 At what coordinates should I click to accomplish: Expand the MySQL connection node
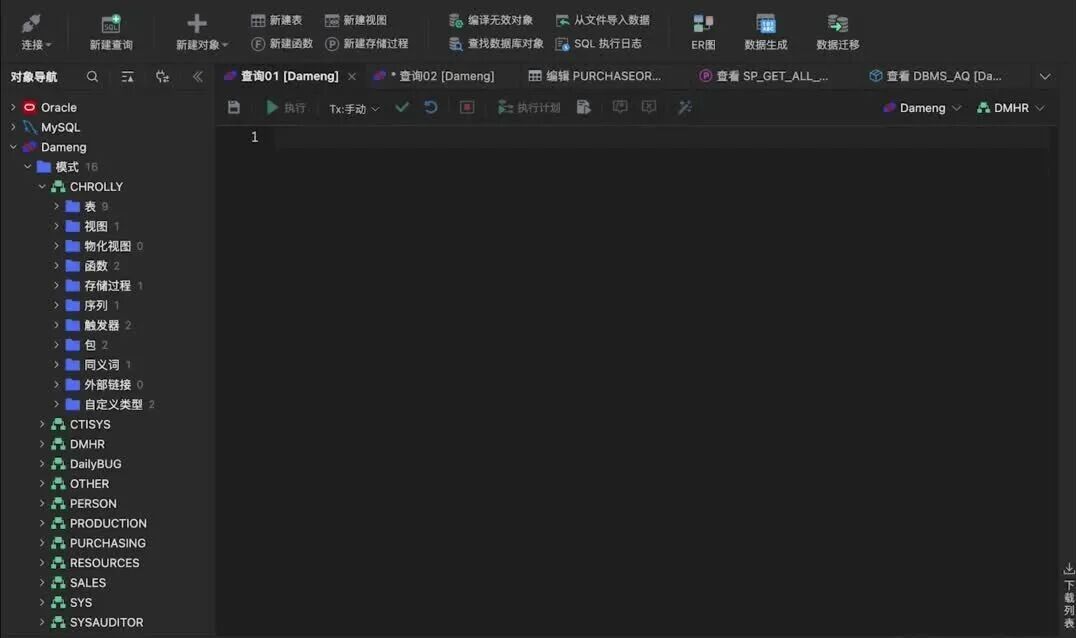coord(13,127)
